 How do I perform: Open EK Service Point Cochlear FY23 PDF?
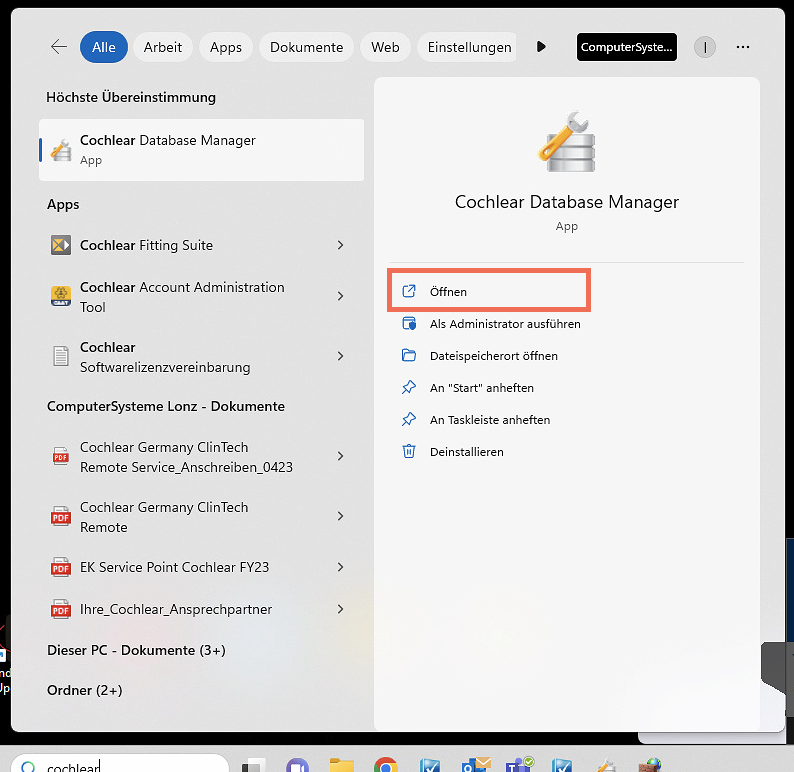(174, 567)
